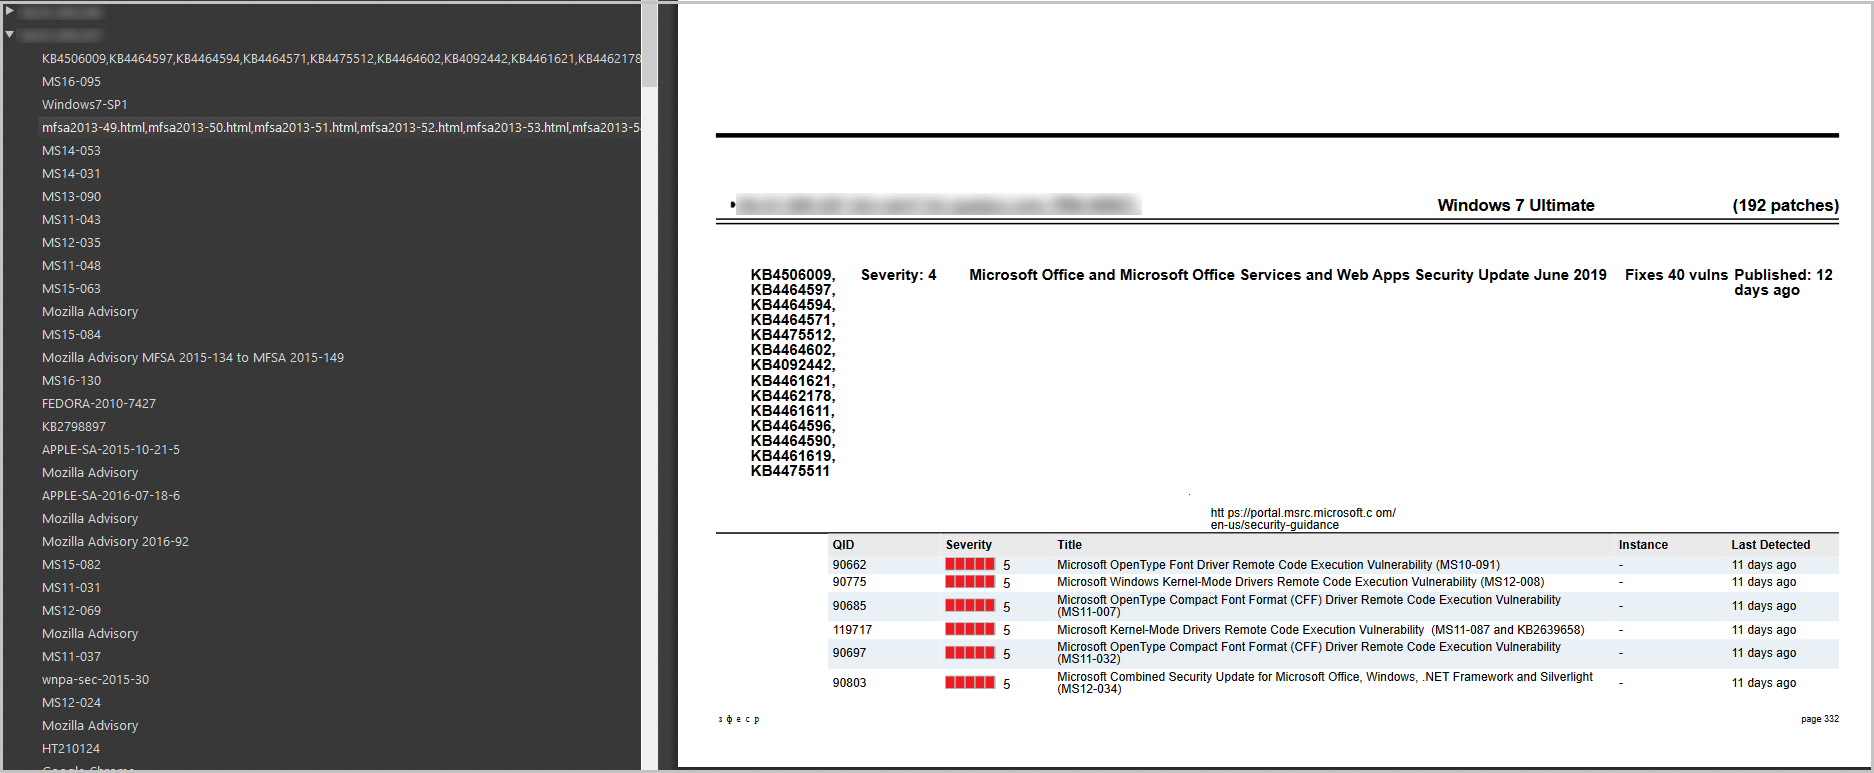Viewport: 1874px width, 773px height.
Task: Click the Published: 12 days ago text
Action: tap(1783, 282)
